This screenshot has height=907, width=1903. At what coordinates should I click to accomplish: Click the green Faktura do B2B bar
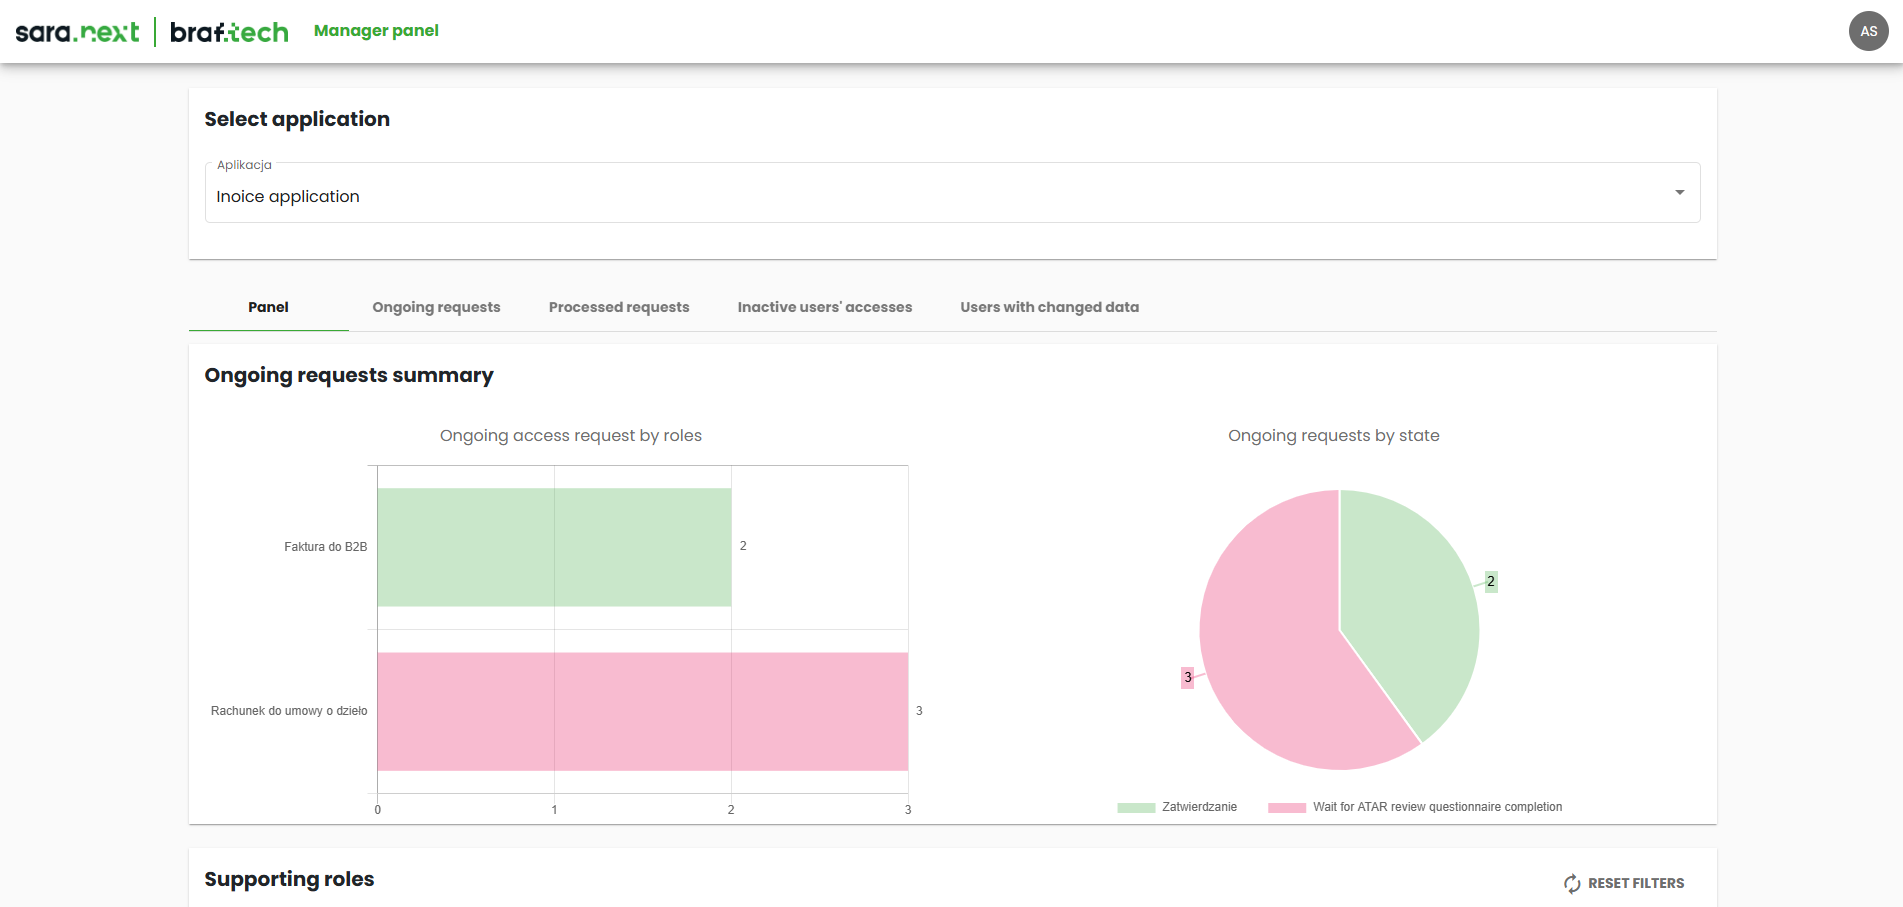pos(554,547)
